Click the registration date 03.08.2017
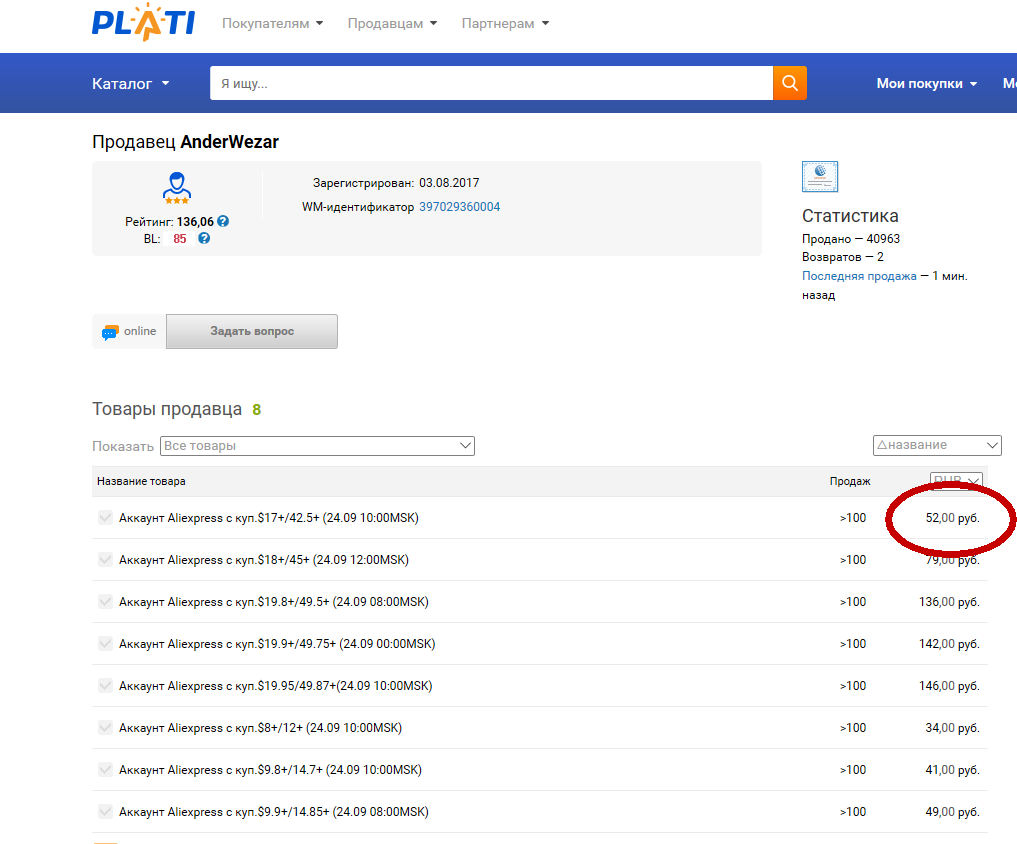1017x844 pixels. tap(449, 183)
